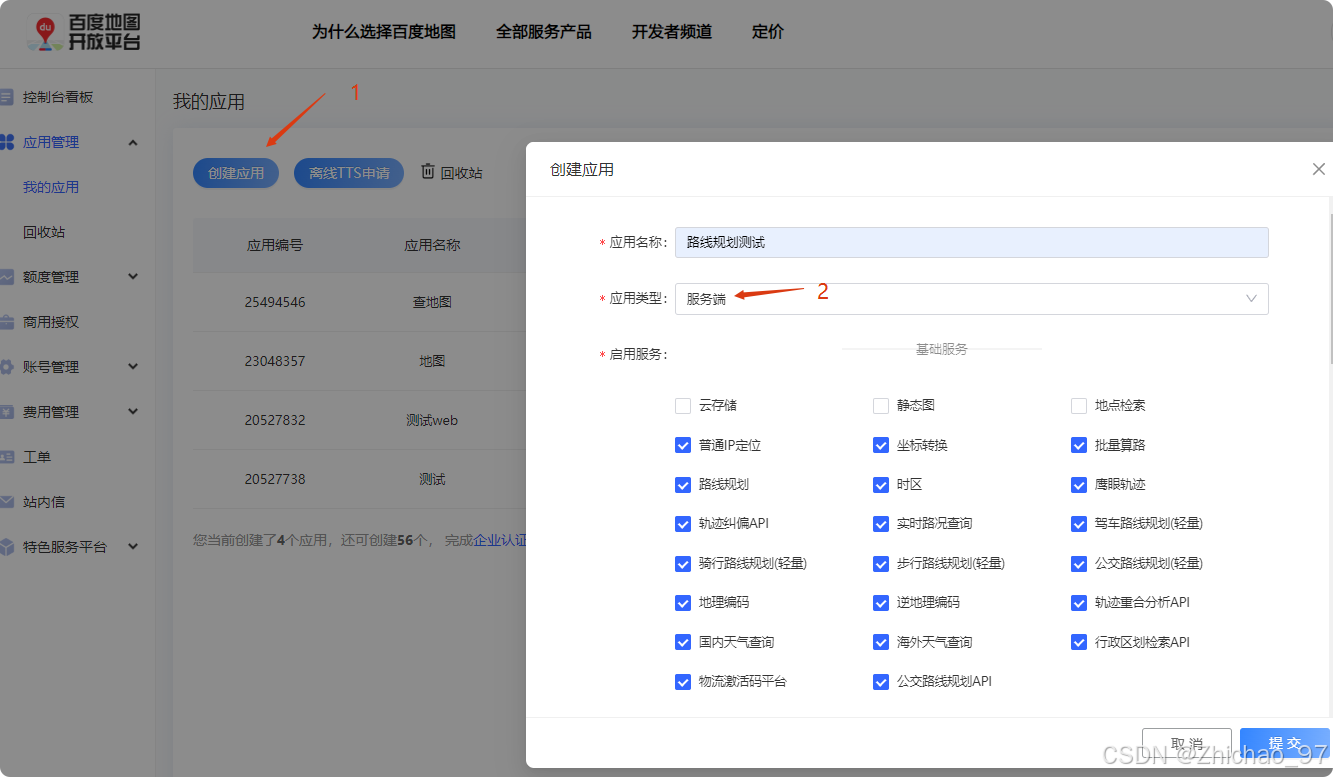Enable the 云存储 checkbox

click(x=683, y=406)
